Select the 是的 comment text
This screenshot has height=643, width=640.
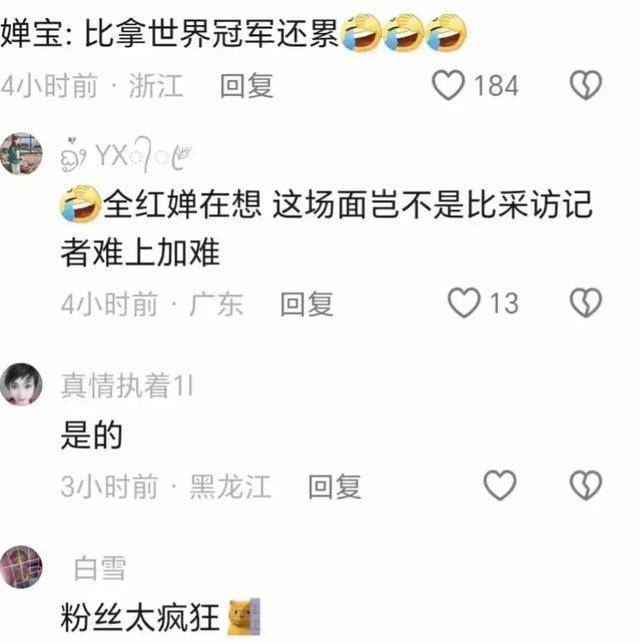click(91, 435)
